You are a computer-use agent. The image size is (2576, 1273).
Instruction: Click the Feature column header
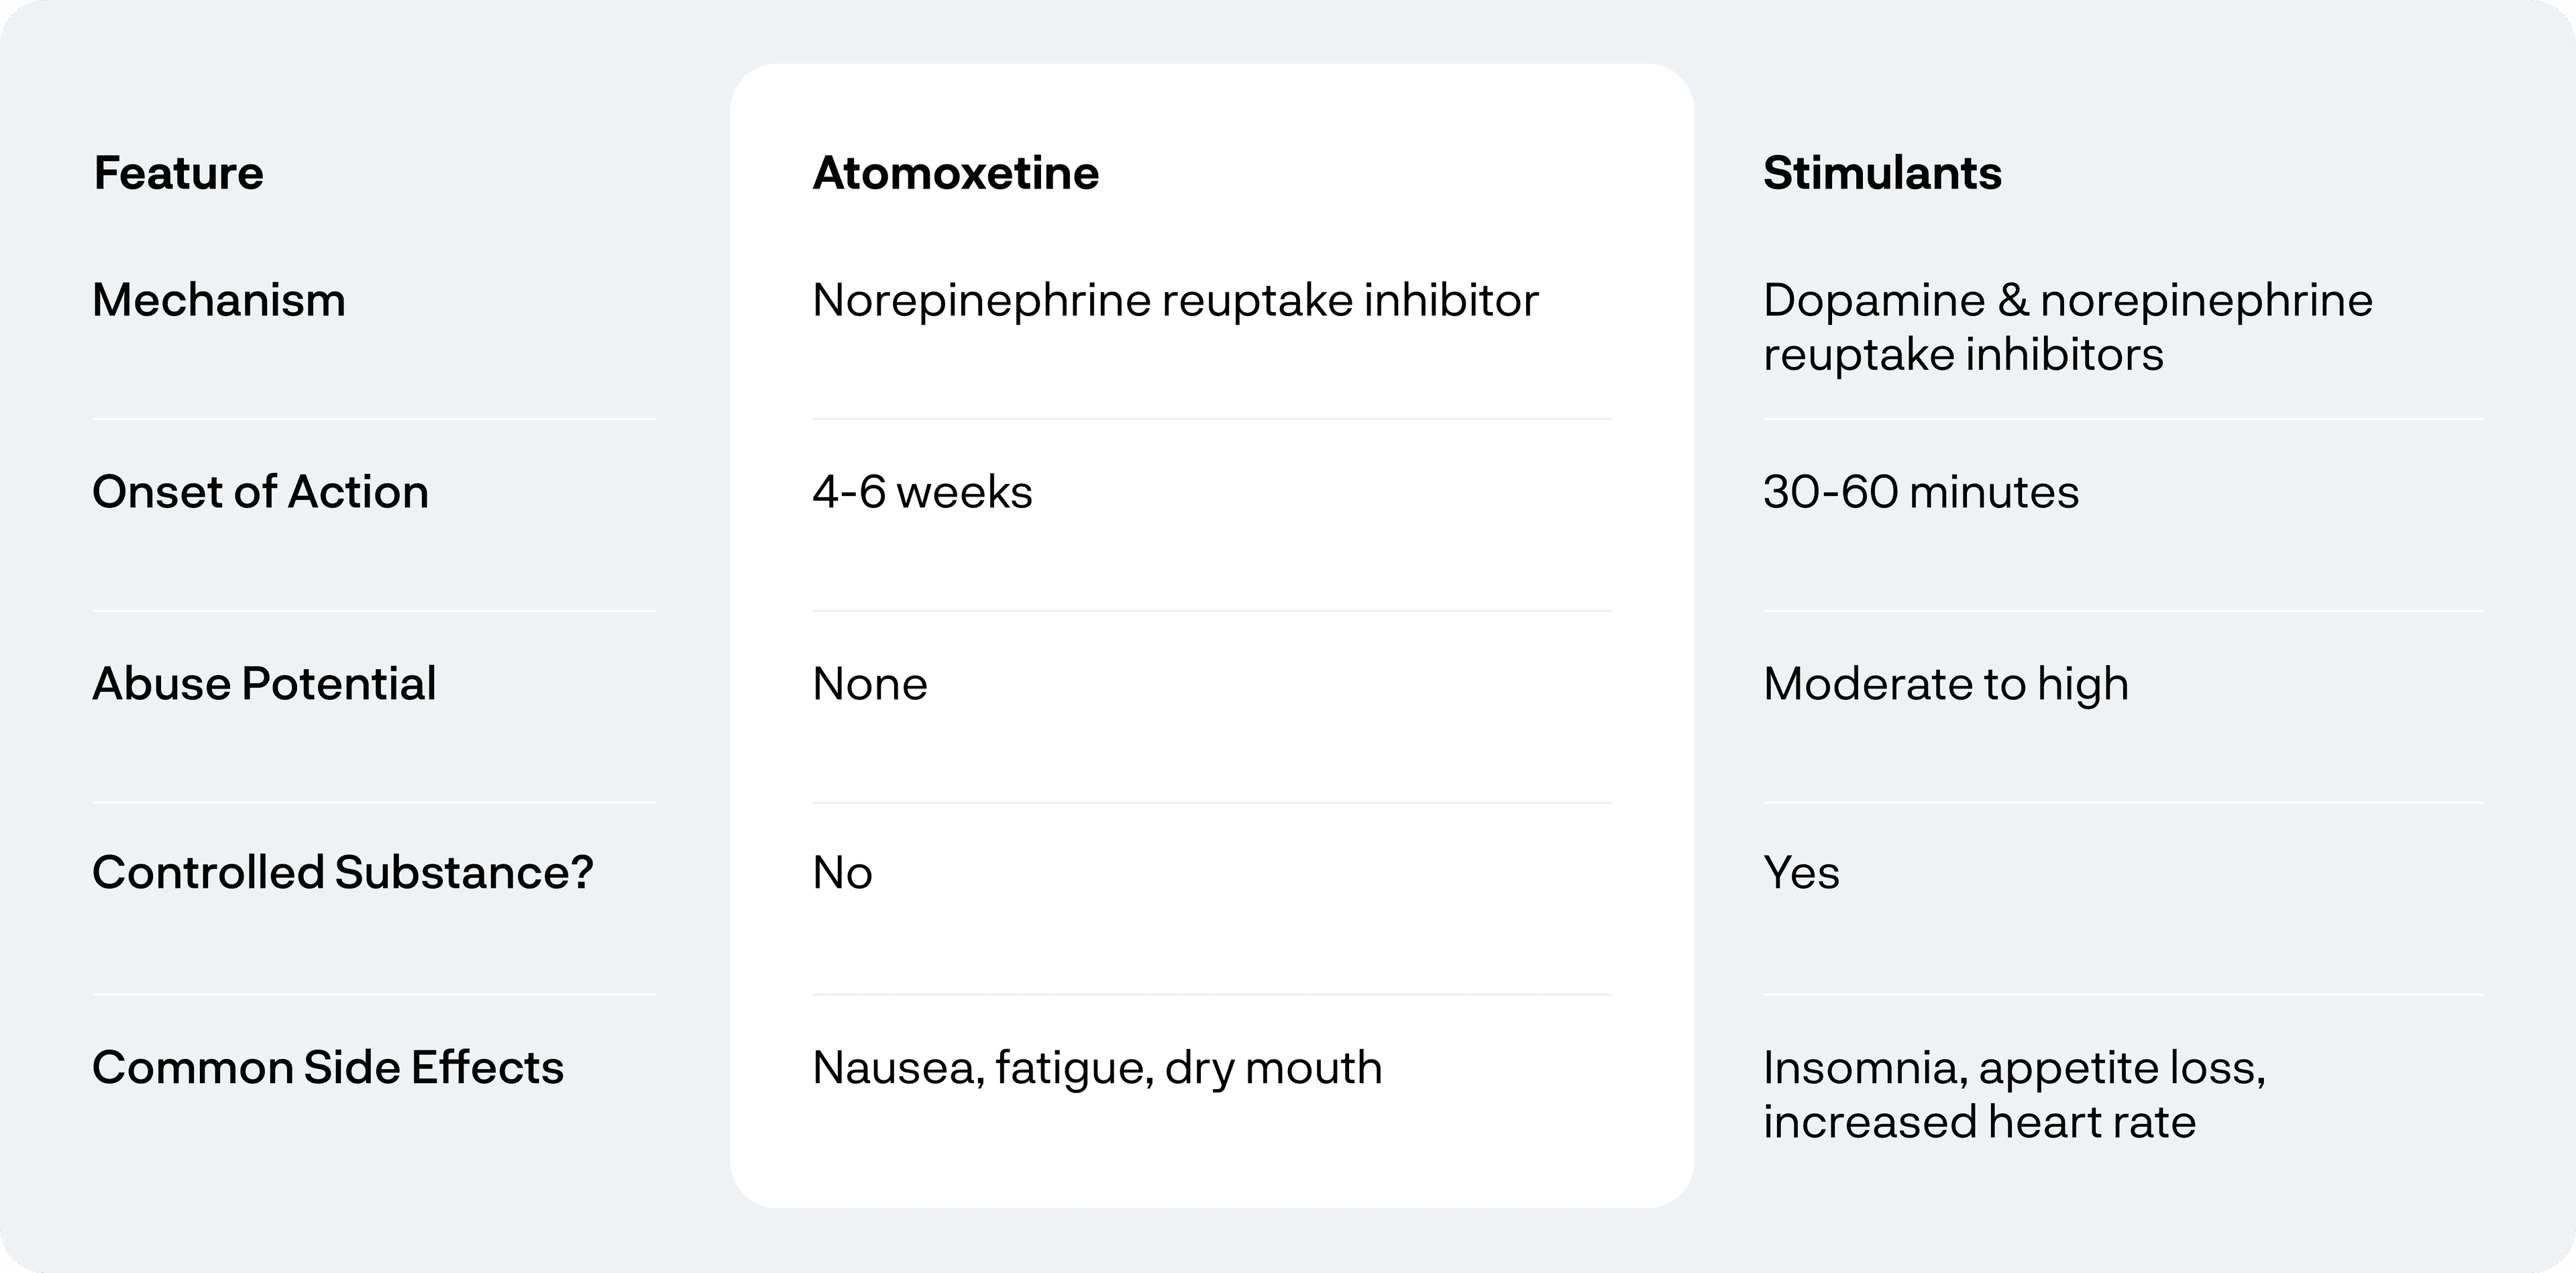179,173
